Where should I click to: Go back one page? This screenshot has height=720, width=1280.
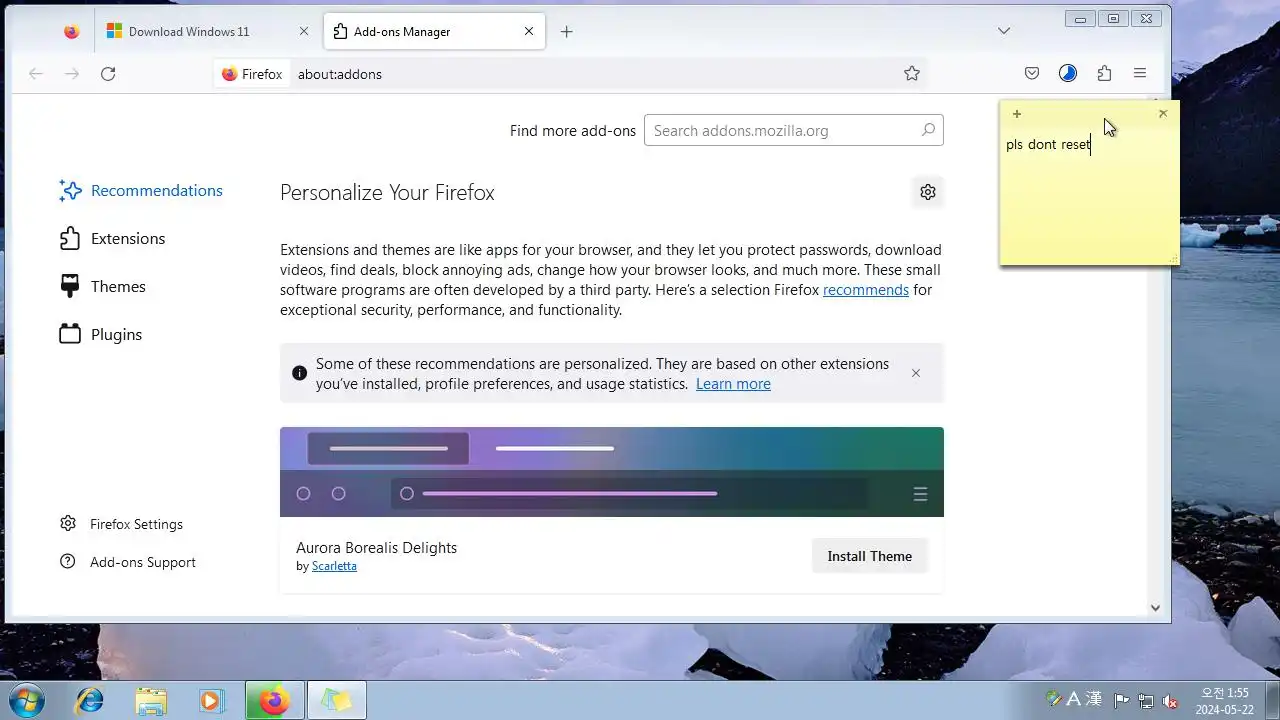click(36, 73)
